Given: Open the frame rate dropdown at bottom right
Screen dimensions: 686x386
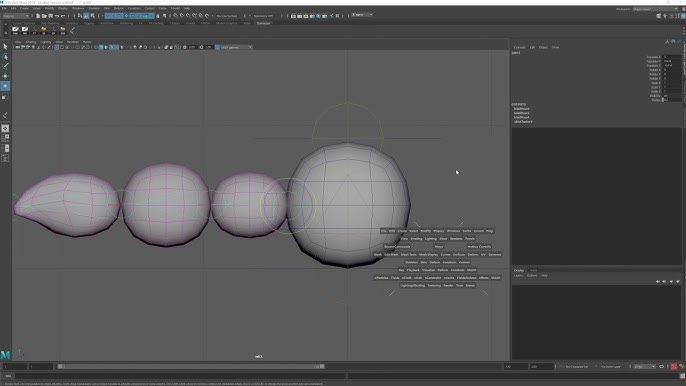Looking at the screenshot, I should 644,366.
